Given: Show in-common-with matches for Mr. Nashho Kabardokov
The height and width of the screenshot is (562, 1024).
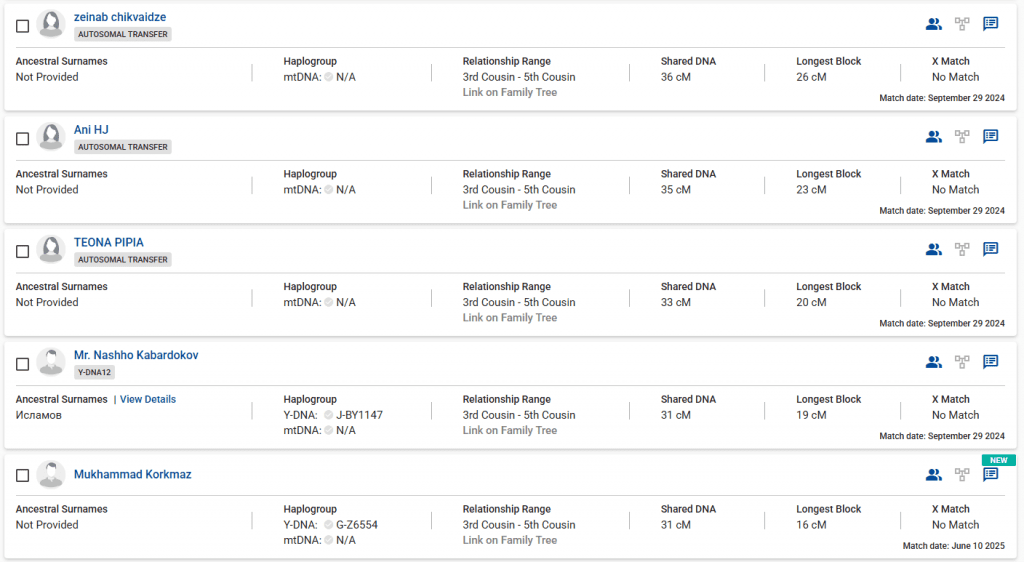Looking at the screenshot, I should [934, 362].
